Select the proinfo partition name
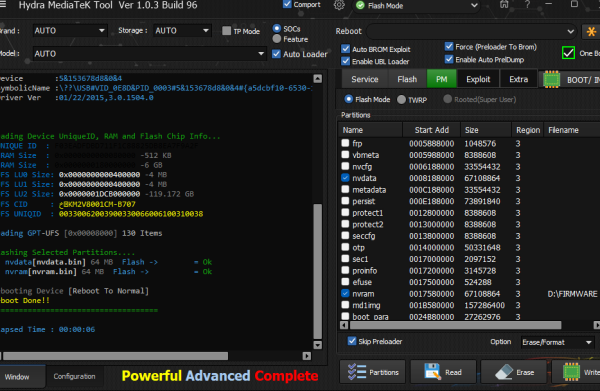The height and width of the screenshot is (391, 600). 365,270
